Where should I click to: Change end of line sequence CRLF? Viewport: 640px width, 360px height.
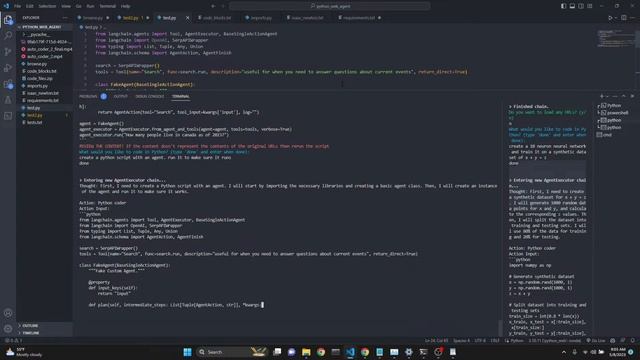[x=495, y=340]
